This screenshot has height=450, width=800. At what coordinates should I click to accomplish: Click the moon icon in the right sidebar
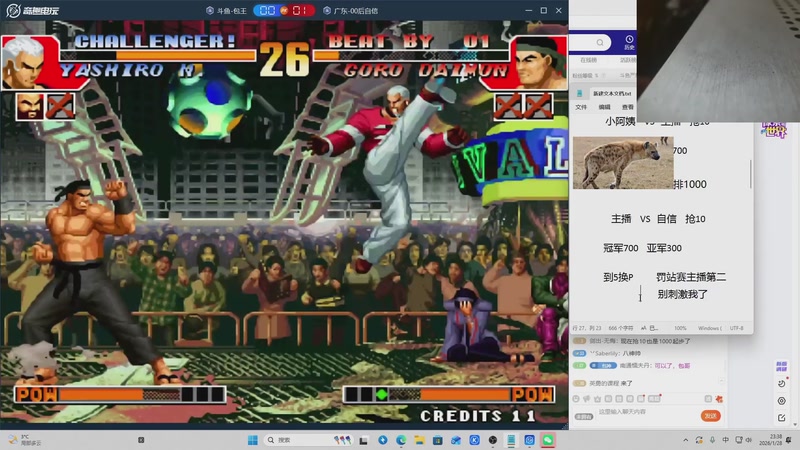[x=782, y=383]
